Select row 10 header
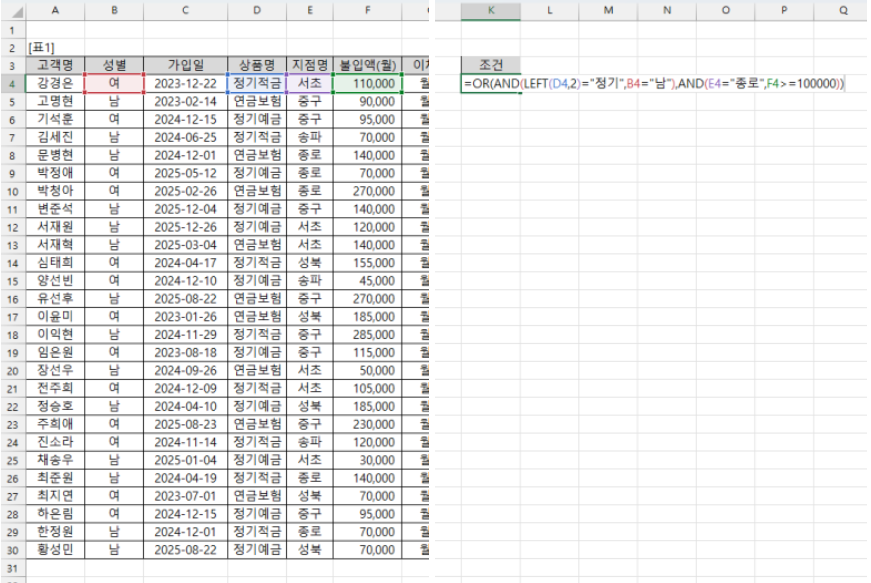The image size is (871, 583). pos(12,192)
